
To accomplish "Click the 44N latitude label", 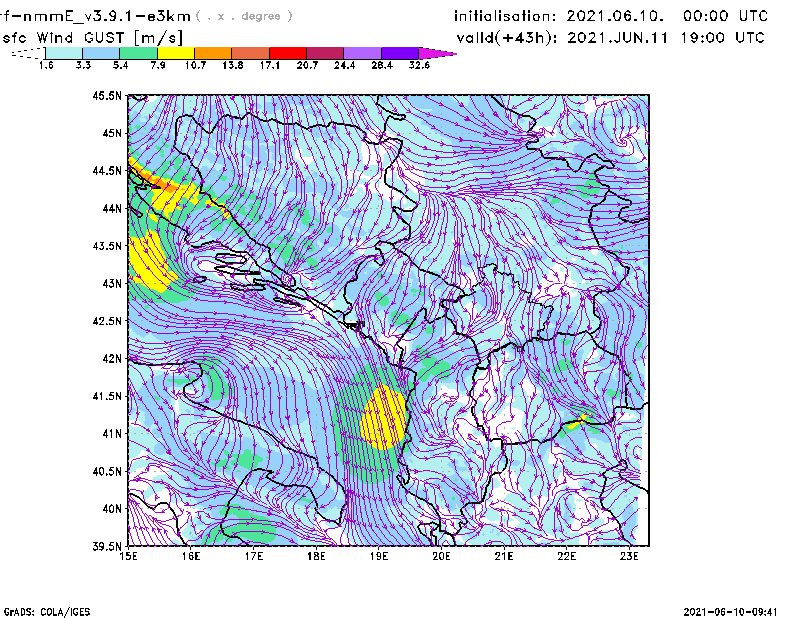I will click(112, 208).
